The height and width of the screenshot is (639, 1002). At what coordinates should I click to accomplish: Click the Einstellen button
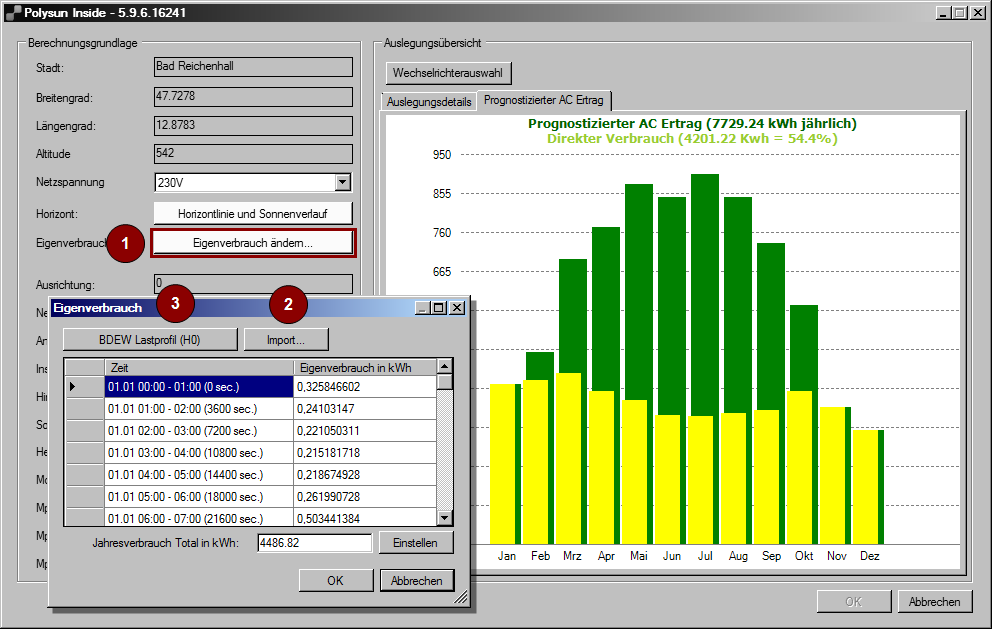tap(416, 542)
